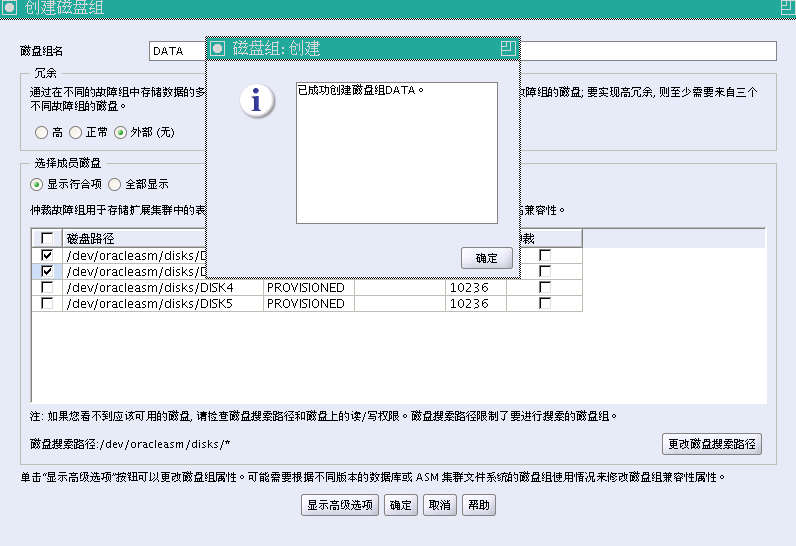
Task: Click the maximize icon of the 磁盘组: 创建 dialog
Action: coord(508,48)
